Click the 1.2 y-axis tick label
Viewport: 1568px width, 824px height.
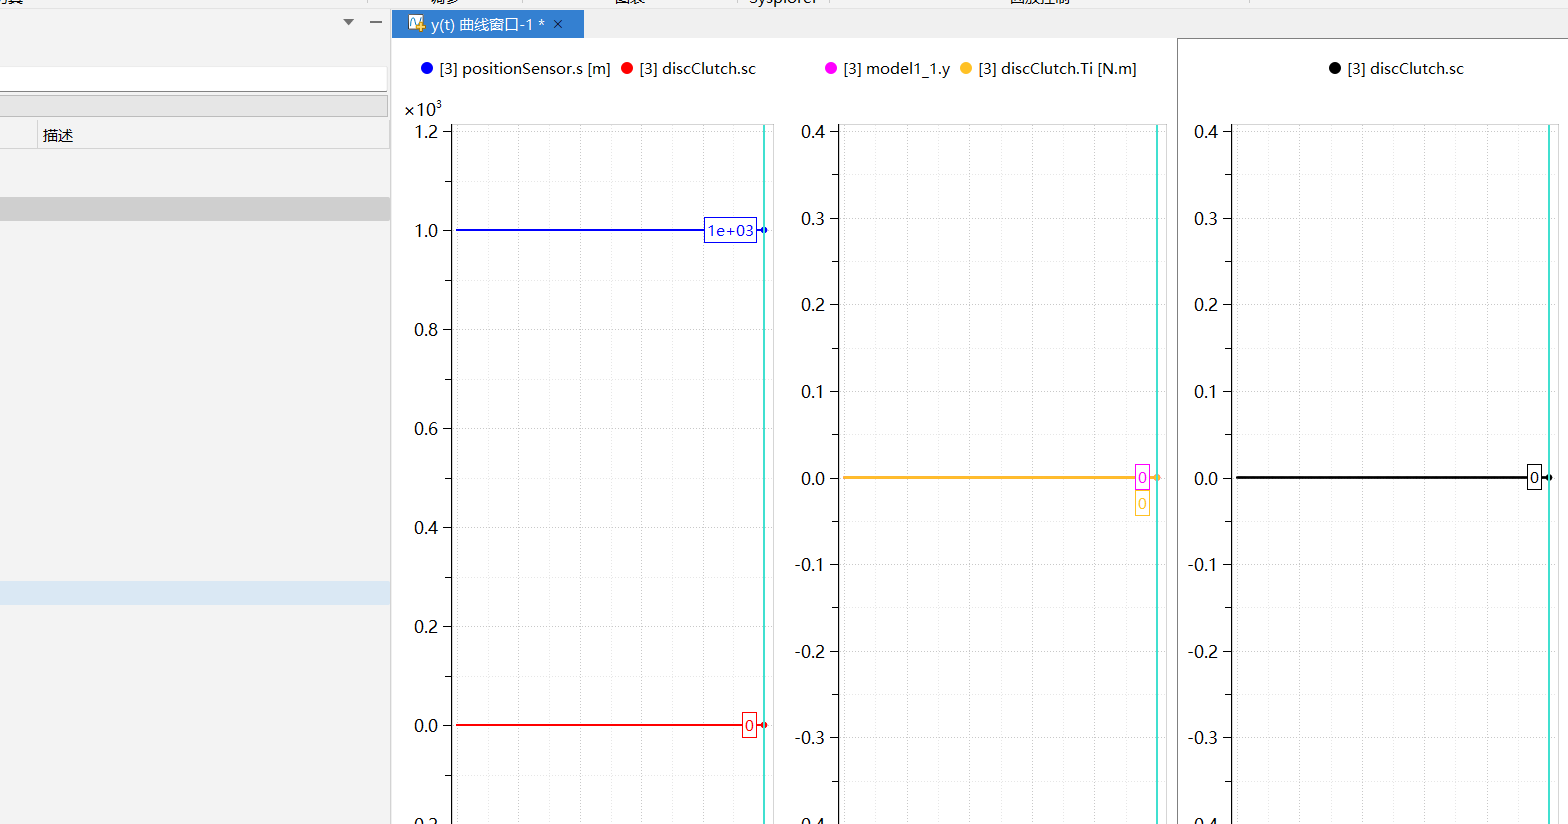click(x=427, y=131)
